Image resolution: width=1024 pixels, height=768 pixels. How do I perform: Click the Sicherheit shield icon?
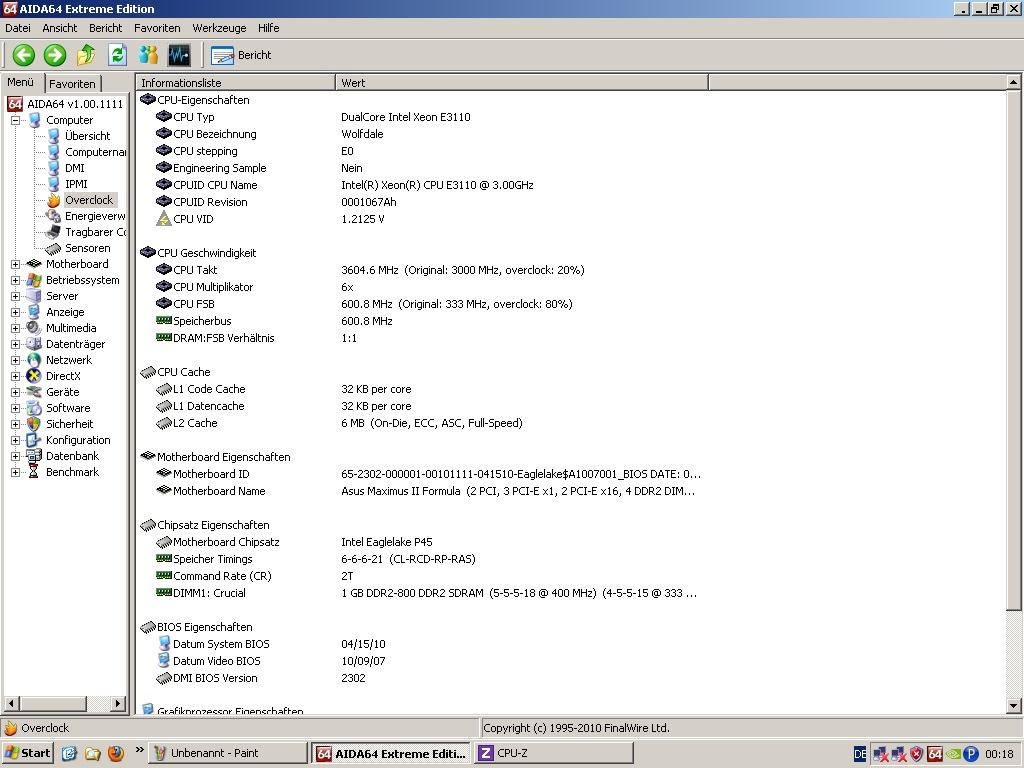[34, 424]
